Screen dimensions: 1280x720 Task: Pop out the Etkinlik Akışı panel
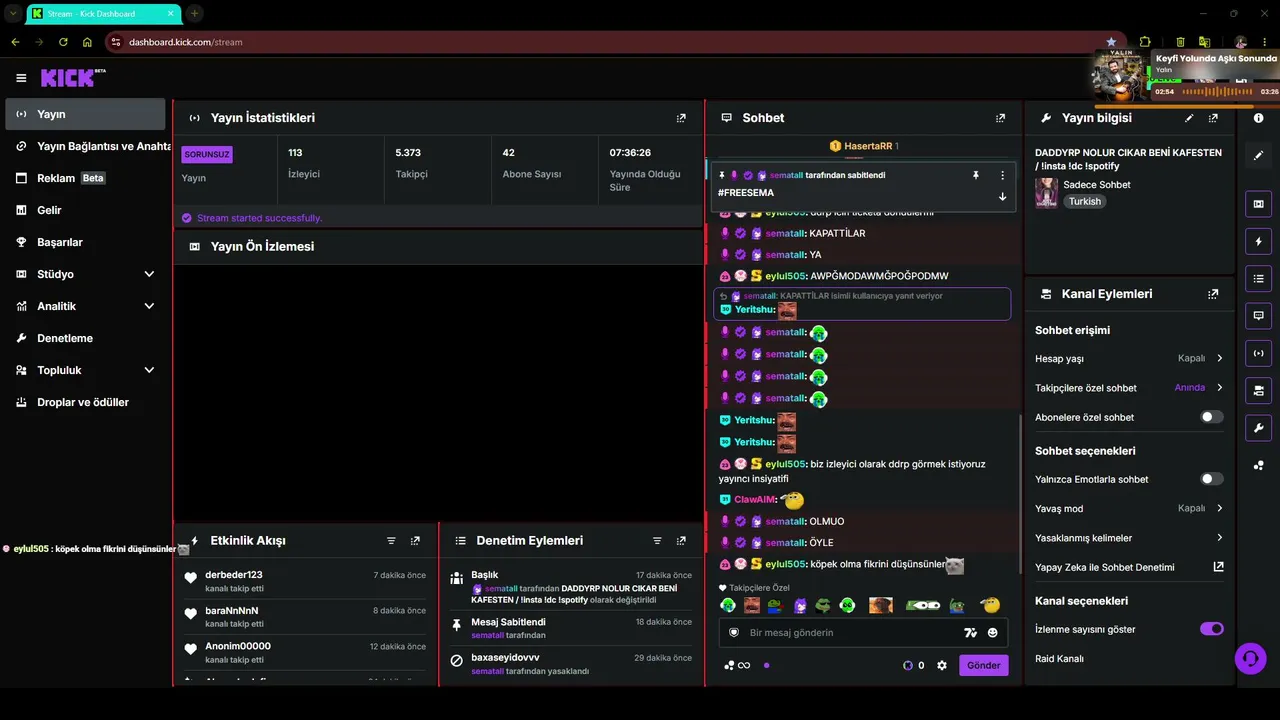point(415,541)
